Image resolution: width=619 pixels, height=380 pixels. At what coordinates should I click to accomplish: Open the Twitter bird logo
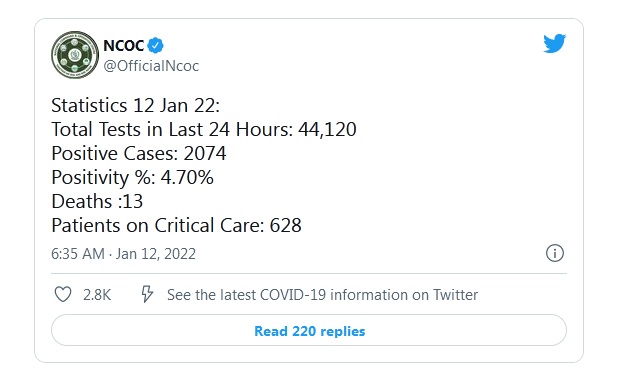coord(554,43)
